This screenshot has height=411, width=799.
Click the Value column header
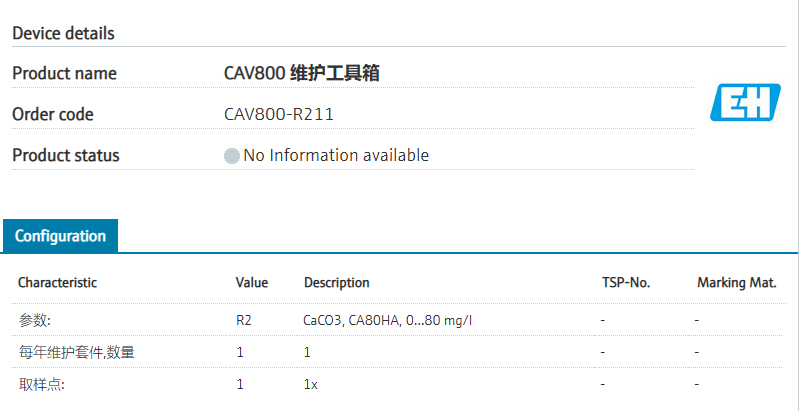(252, 283)
